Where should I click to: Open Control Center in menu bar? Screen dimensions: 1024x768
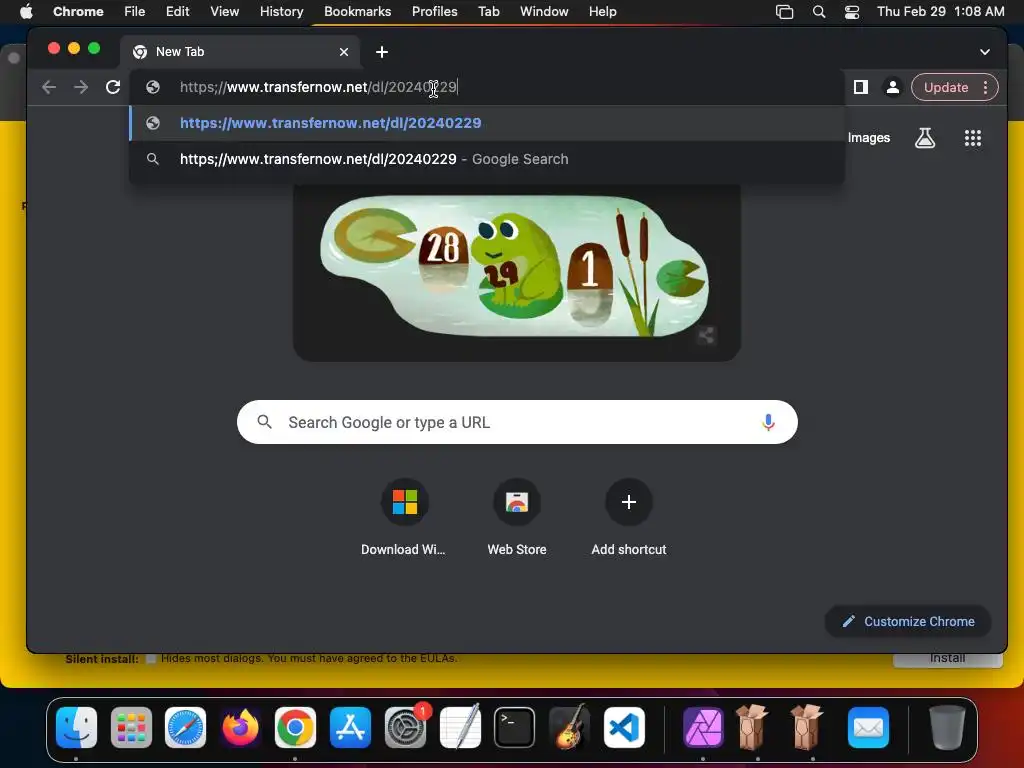852,12
